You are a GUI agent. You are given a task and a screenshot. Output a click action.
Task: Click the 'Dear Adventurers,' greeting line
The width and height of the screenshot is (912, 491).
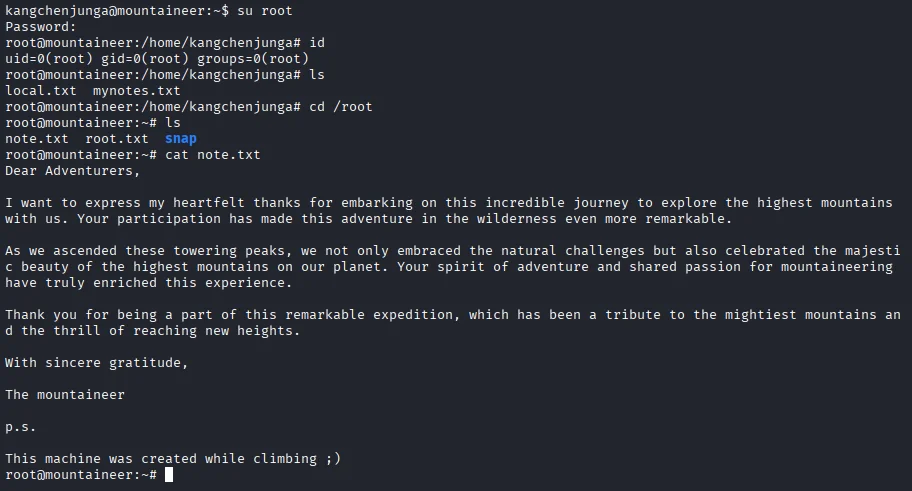click(x=72, y=171)
